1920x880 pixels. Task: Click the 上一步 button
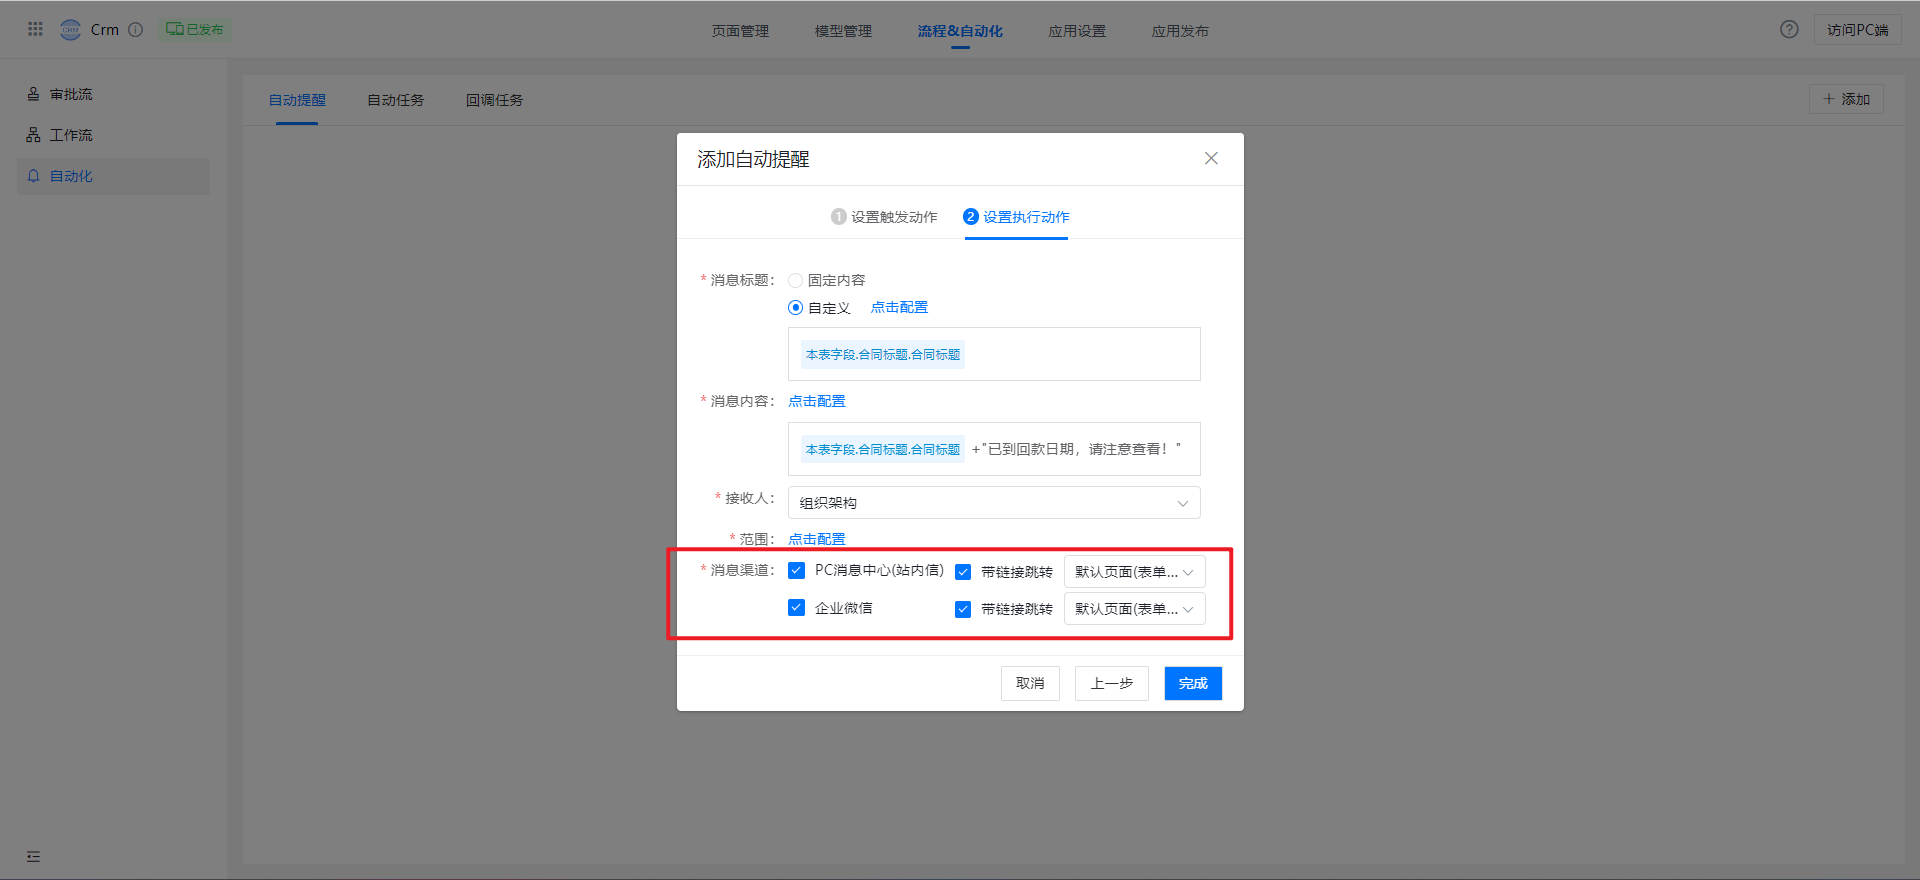1112,684
